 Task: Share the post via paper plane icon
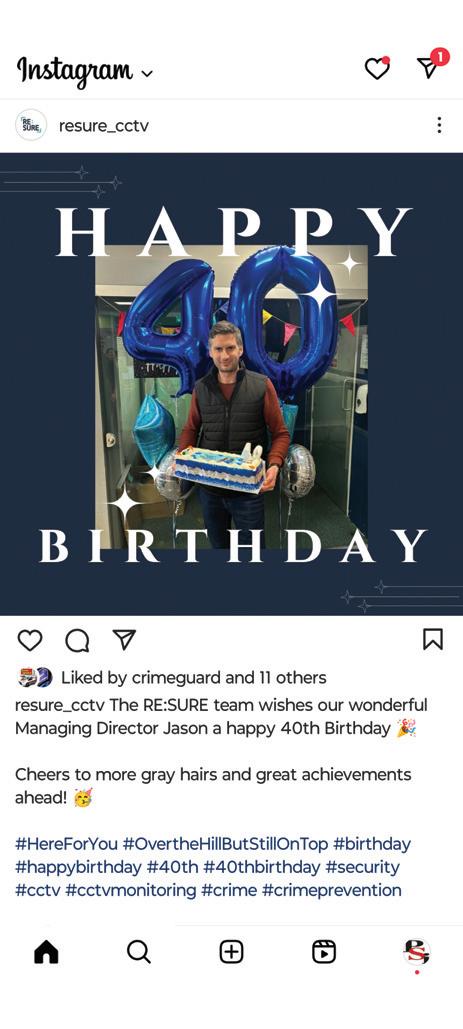(124, 639)
